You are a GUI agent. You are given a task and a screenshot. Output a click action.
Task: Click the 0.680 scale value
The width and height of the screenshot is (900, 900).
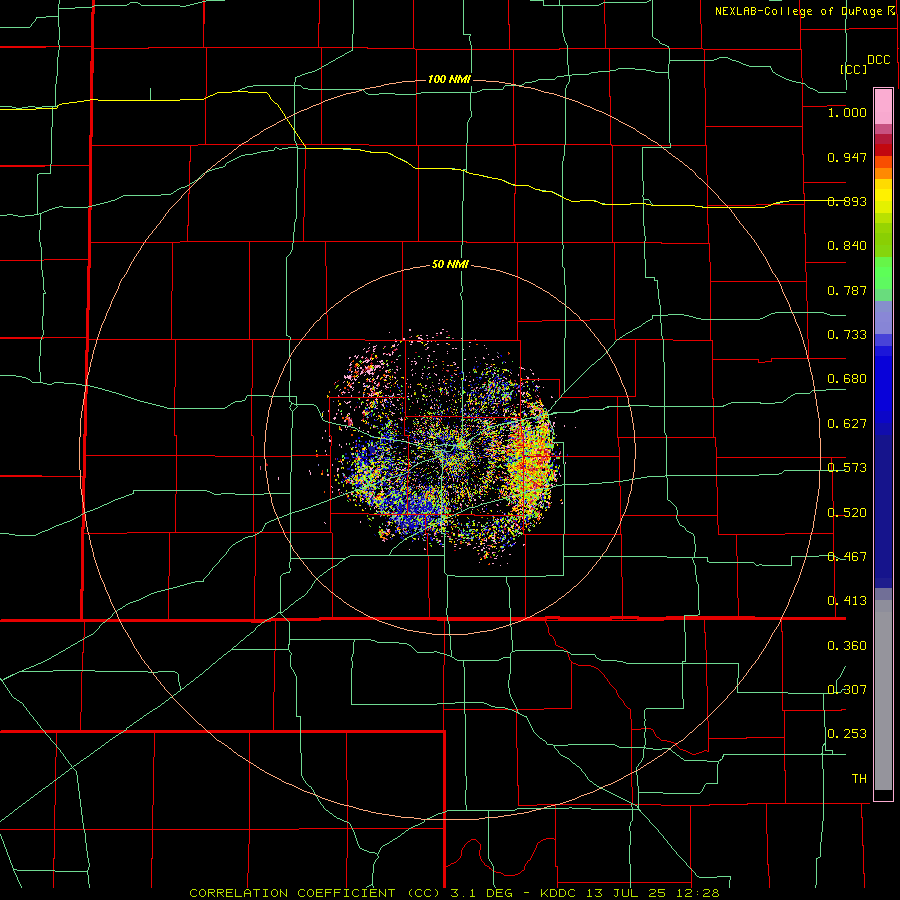click(x=847, y=379)
